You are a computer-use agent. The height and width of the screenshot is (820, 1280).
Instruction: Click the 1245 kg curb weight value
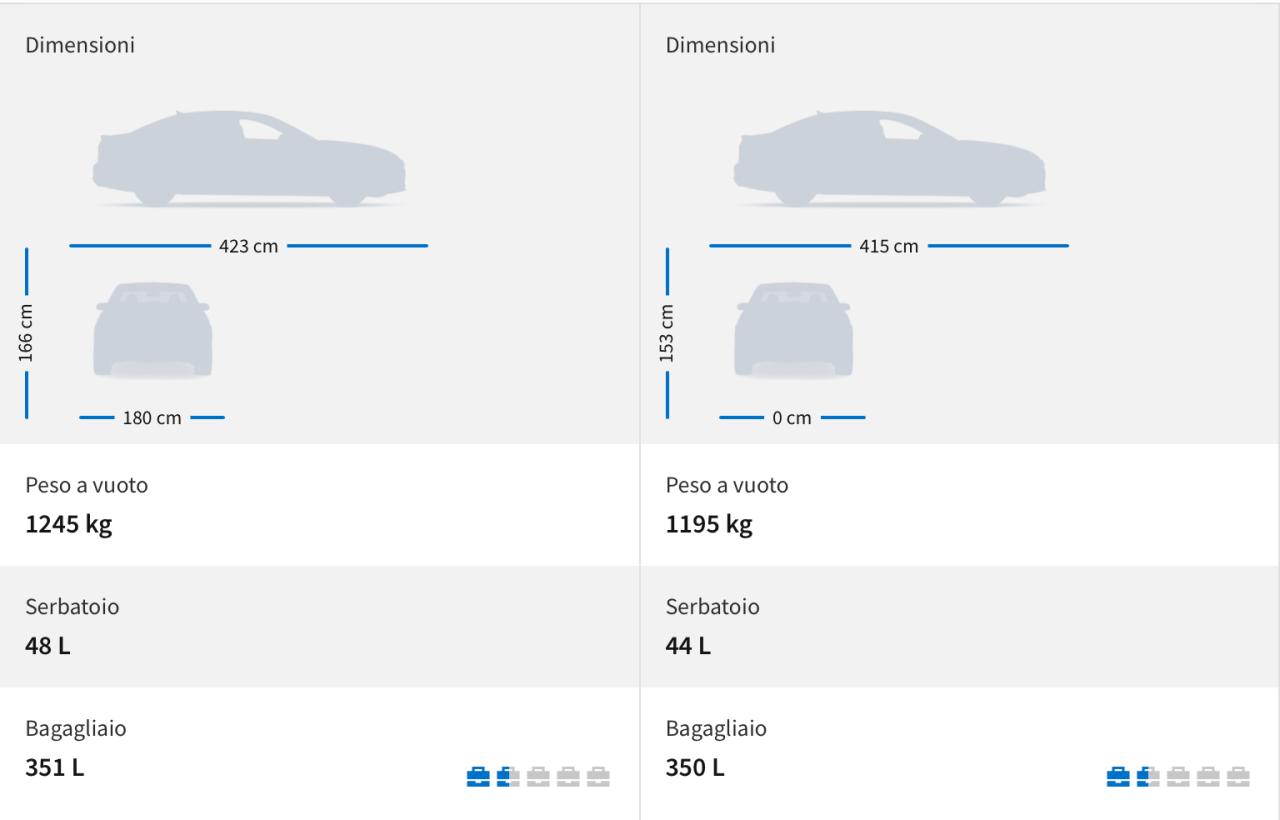click(x=69, y=524)
